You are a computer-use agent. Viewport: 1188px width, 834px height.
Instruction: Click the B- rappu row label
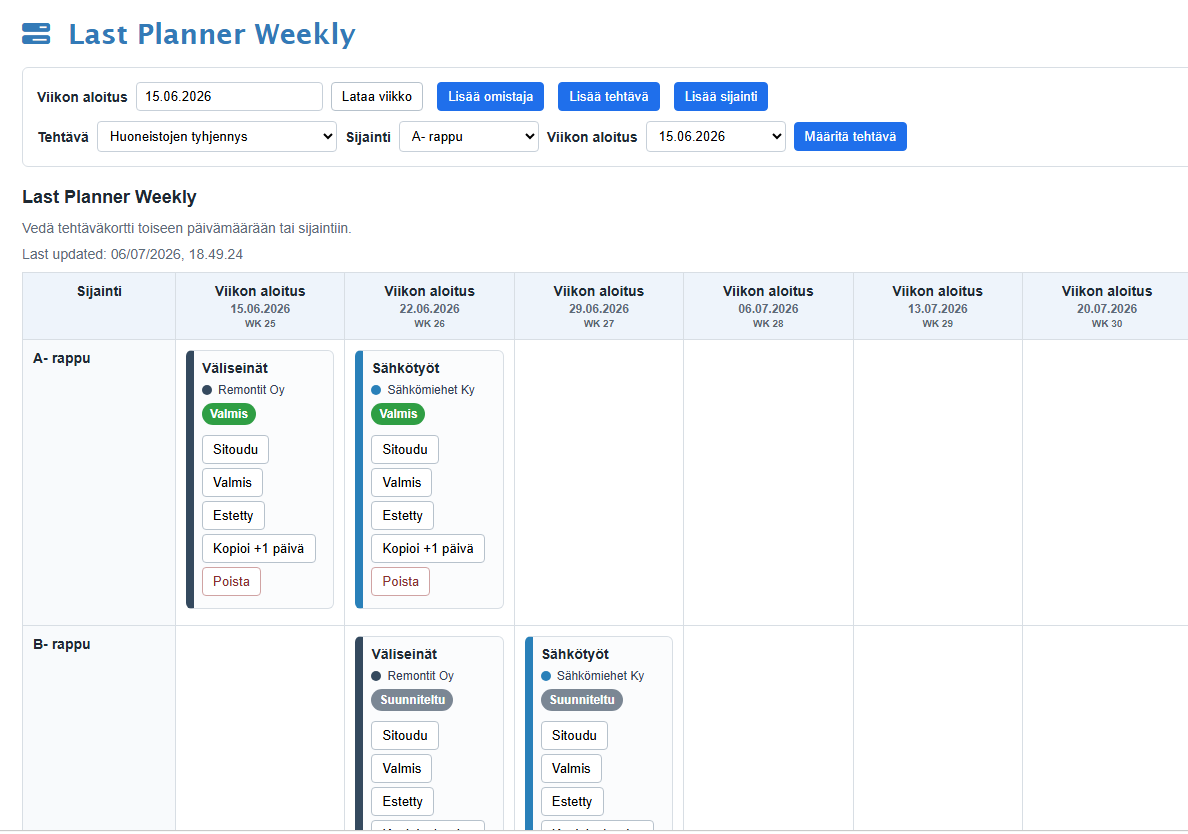coord(61,644)
